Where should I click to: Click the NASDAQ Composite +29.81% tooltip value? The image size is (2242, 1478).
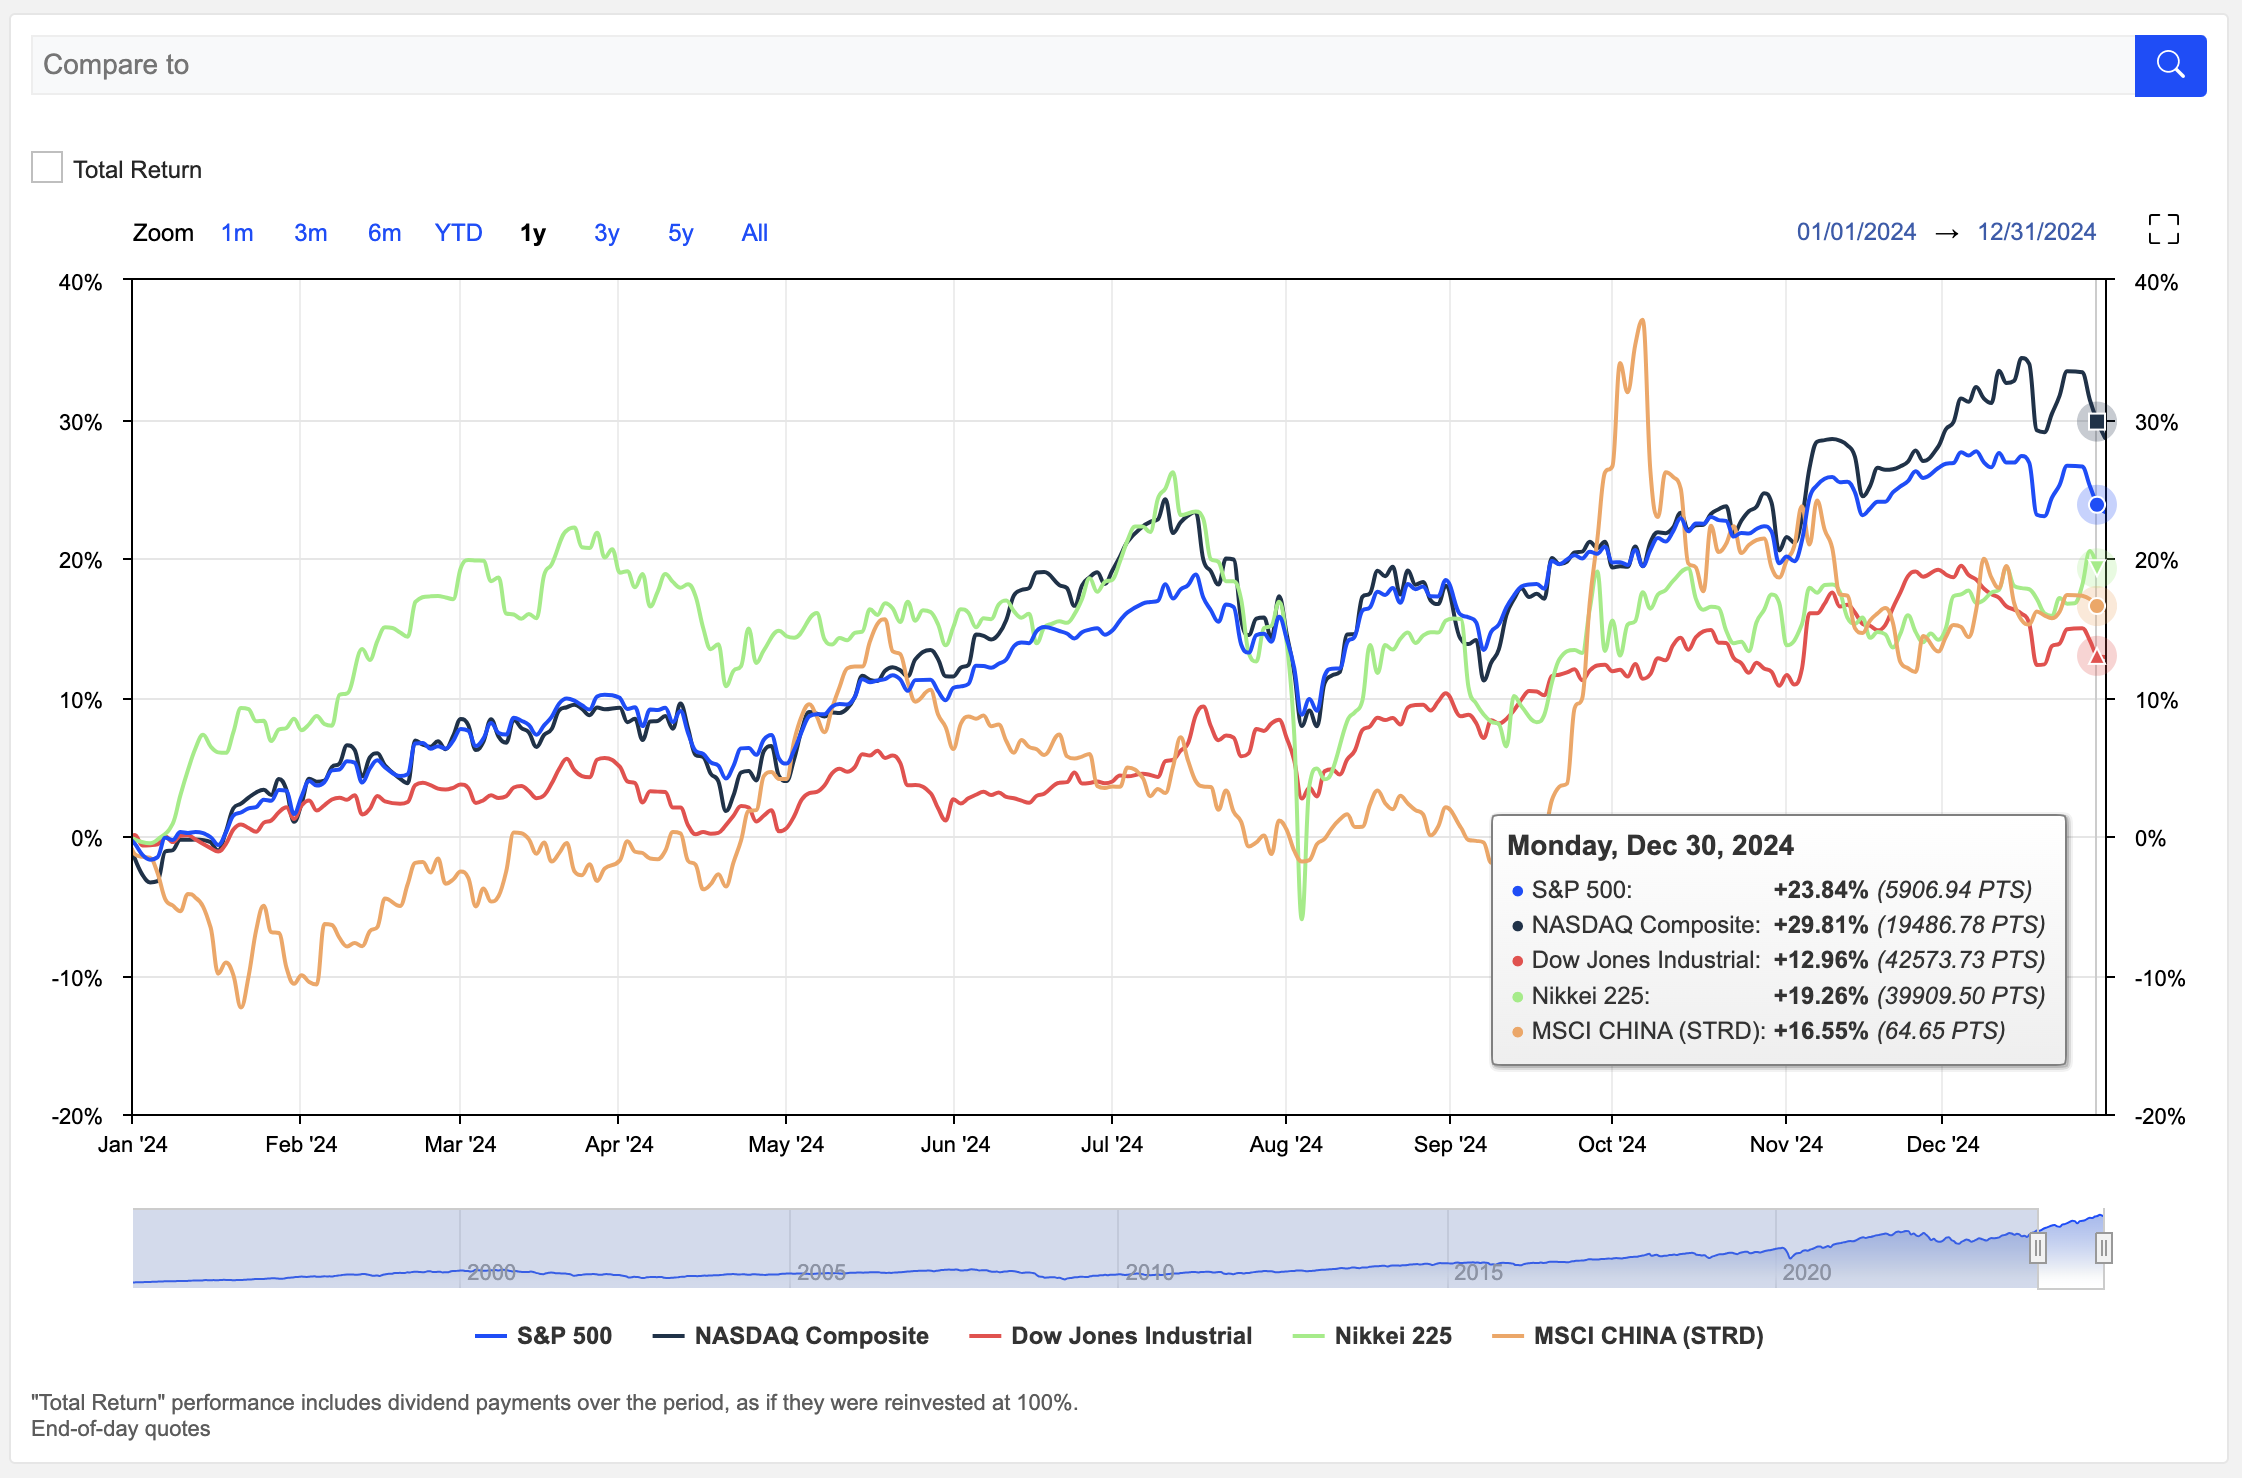coord(1820,925)
